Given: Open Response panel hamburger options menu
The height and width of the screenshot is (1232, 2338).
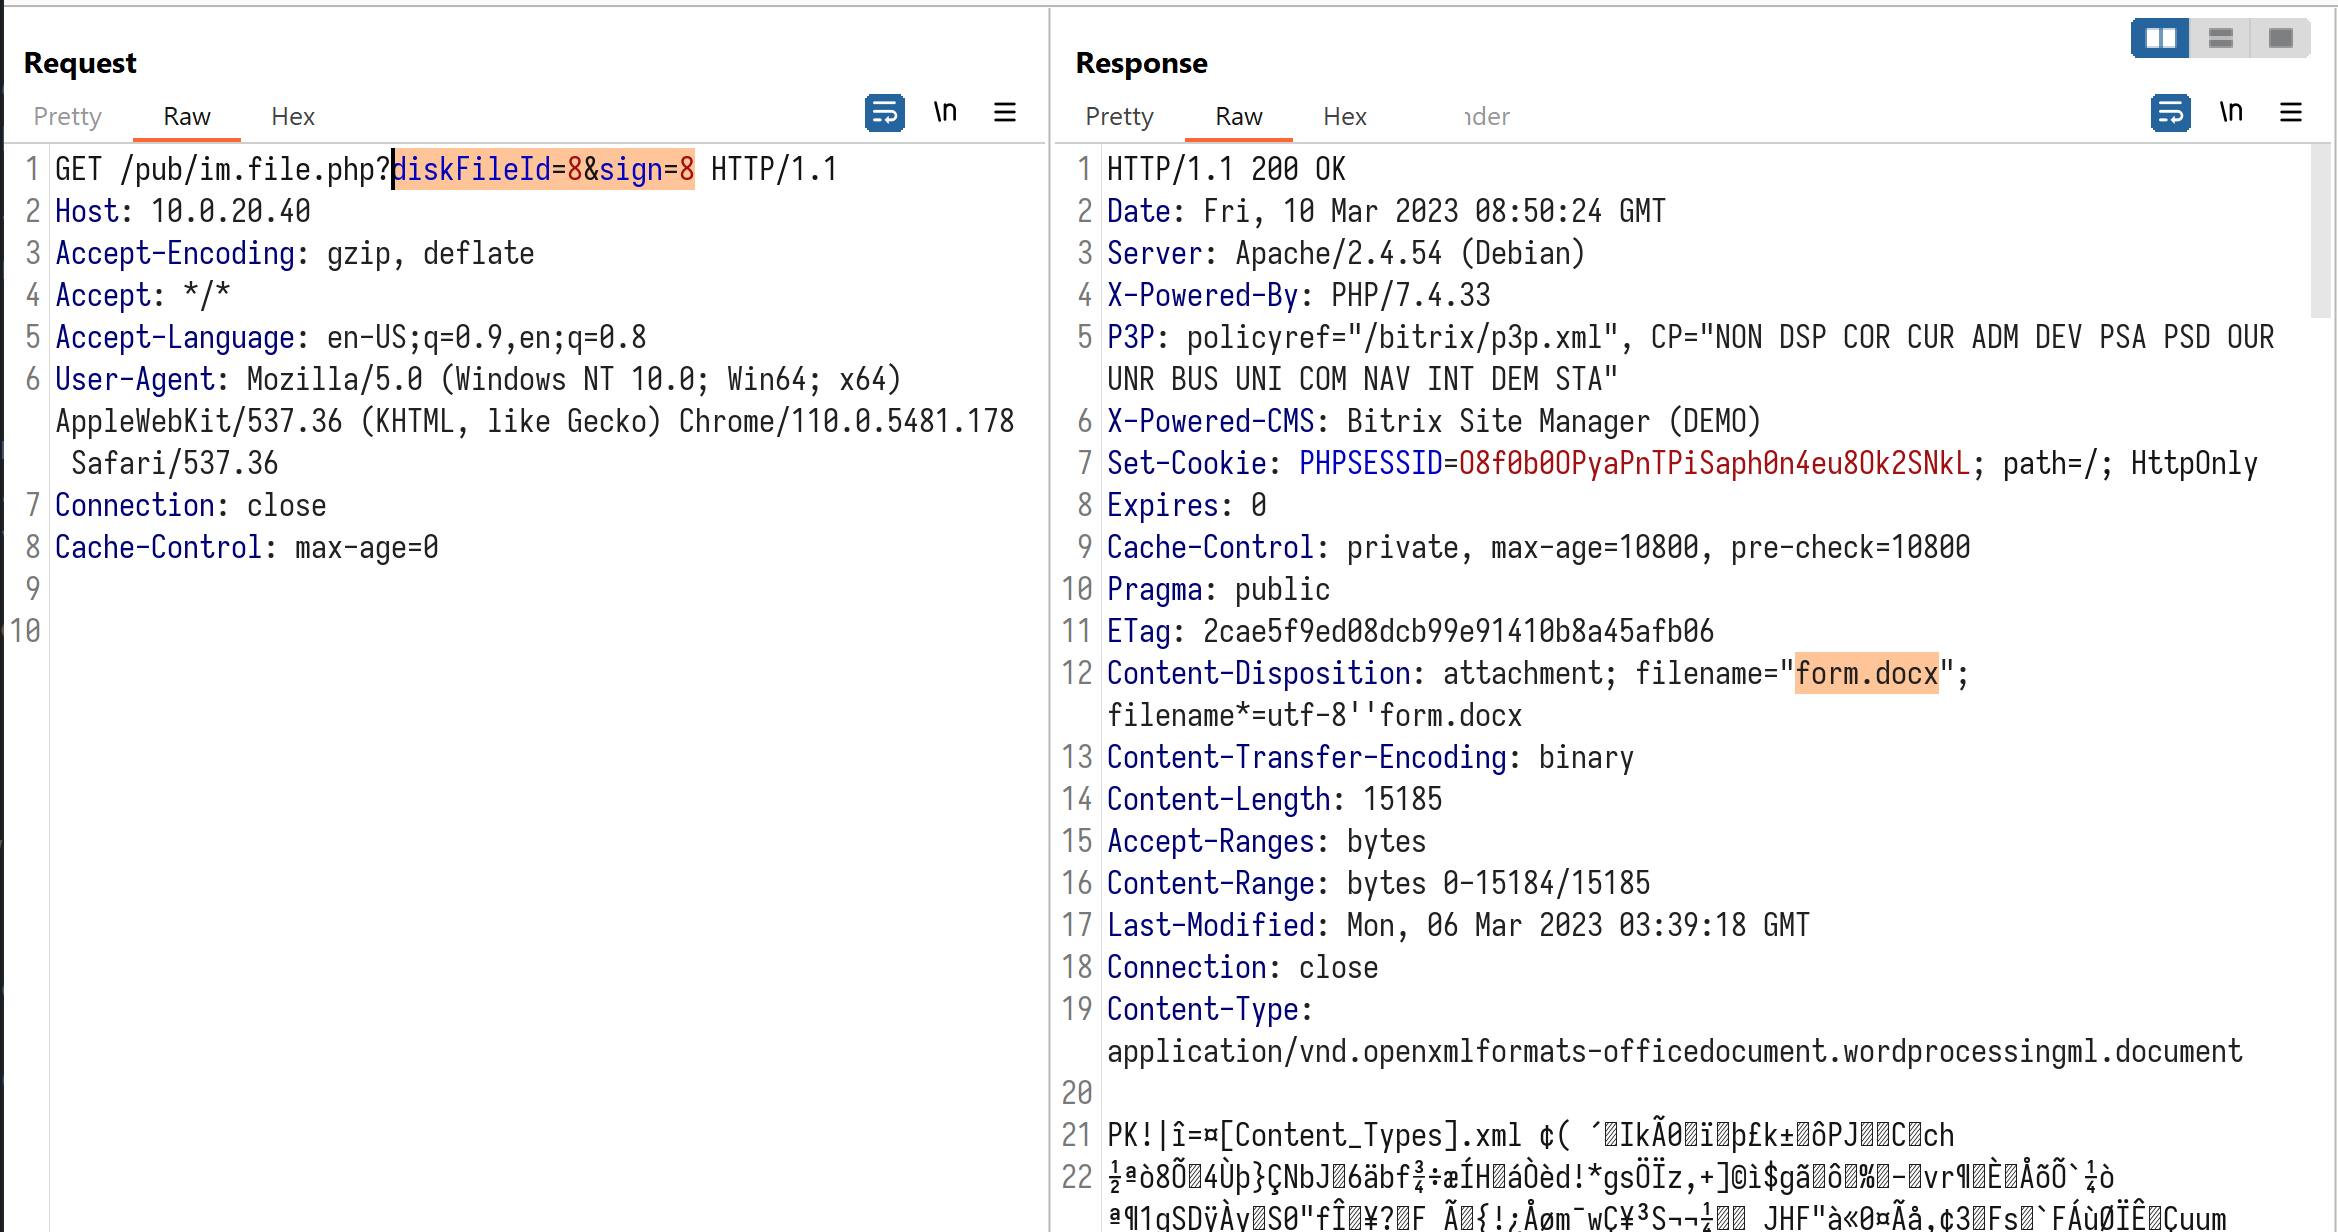Looking at the screenshot, I should point(2291,113).
